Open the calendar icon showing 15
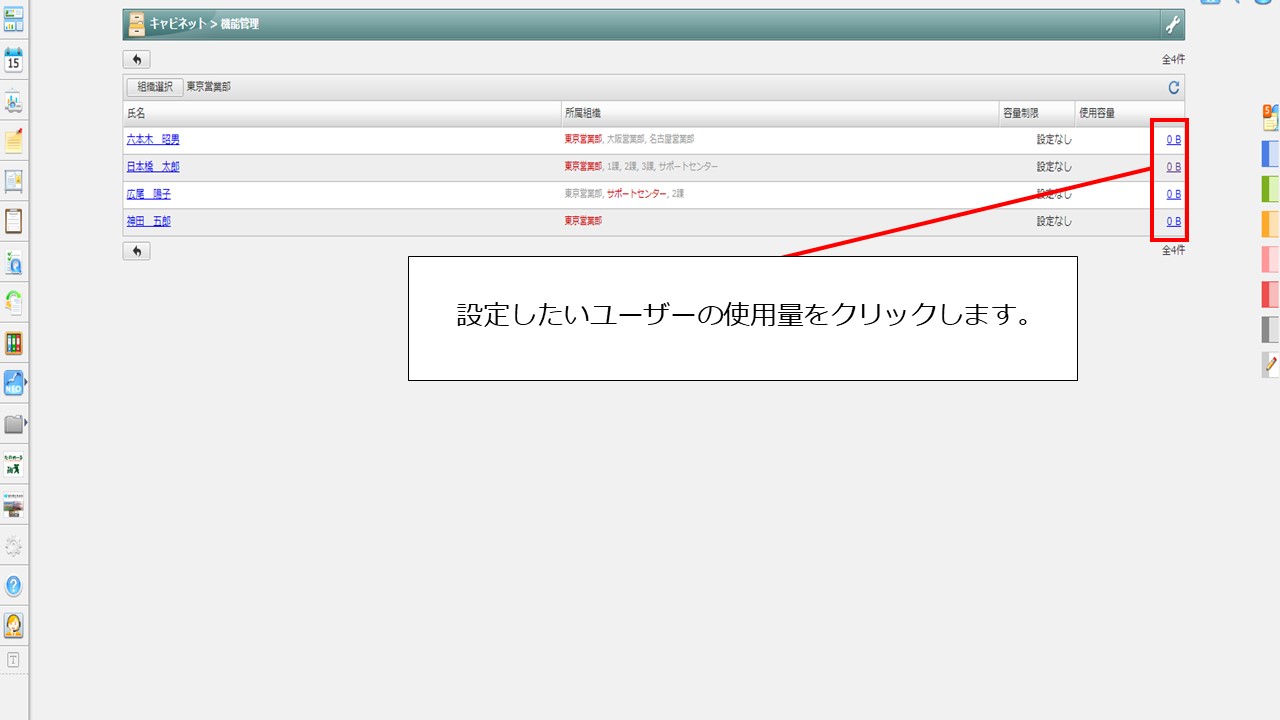1280x720 pixels. pos(14,60)
